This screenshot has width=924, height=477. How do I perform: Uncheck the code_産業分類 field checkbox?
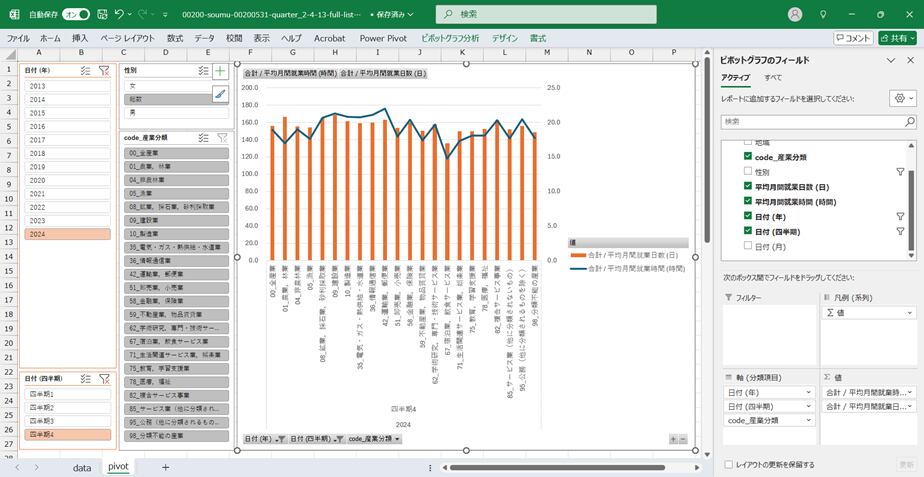tap(747, 157)
